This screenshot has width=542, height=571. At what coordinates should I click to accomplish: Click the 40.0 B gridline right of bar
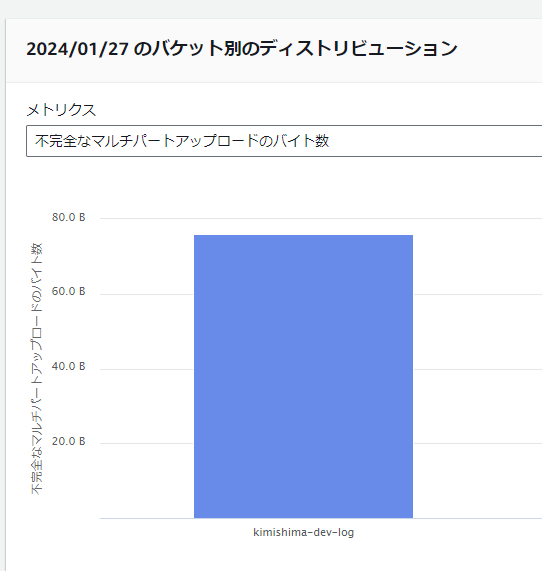coord(478,369)
